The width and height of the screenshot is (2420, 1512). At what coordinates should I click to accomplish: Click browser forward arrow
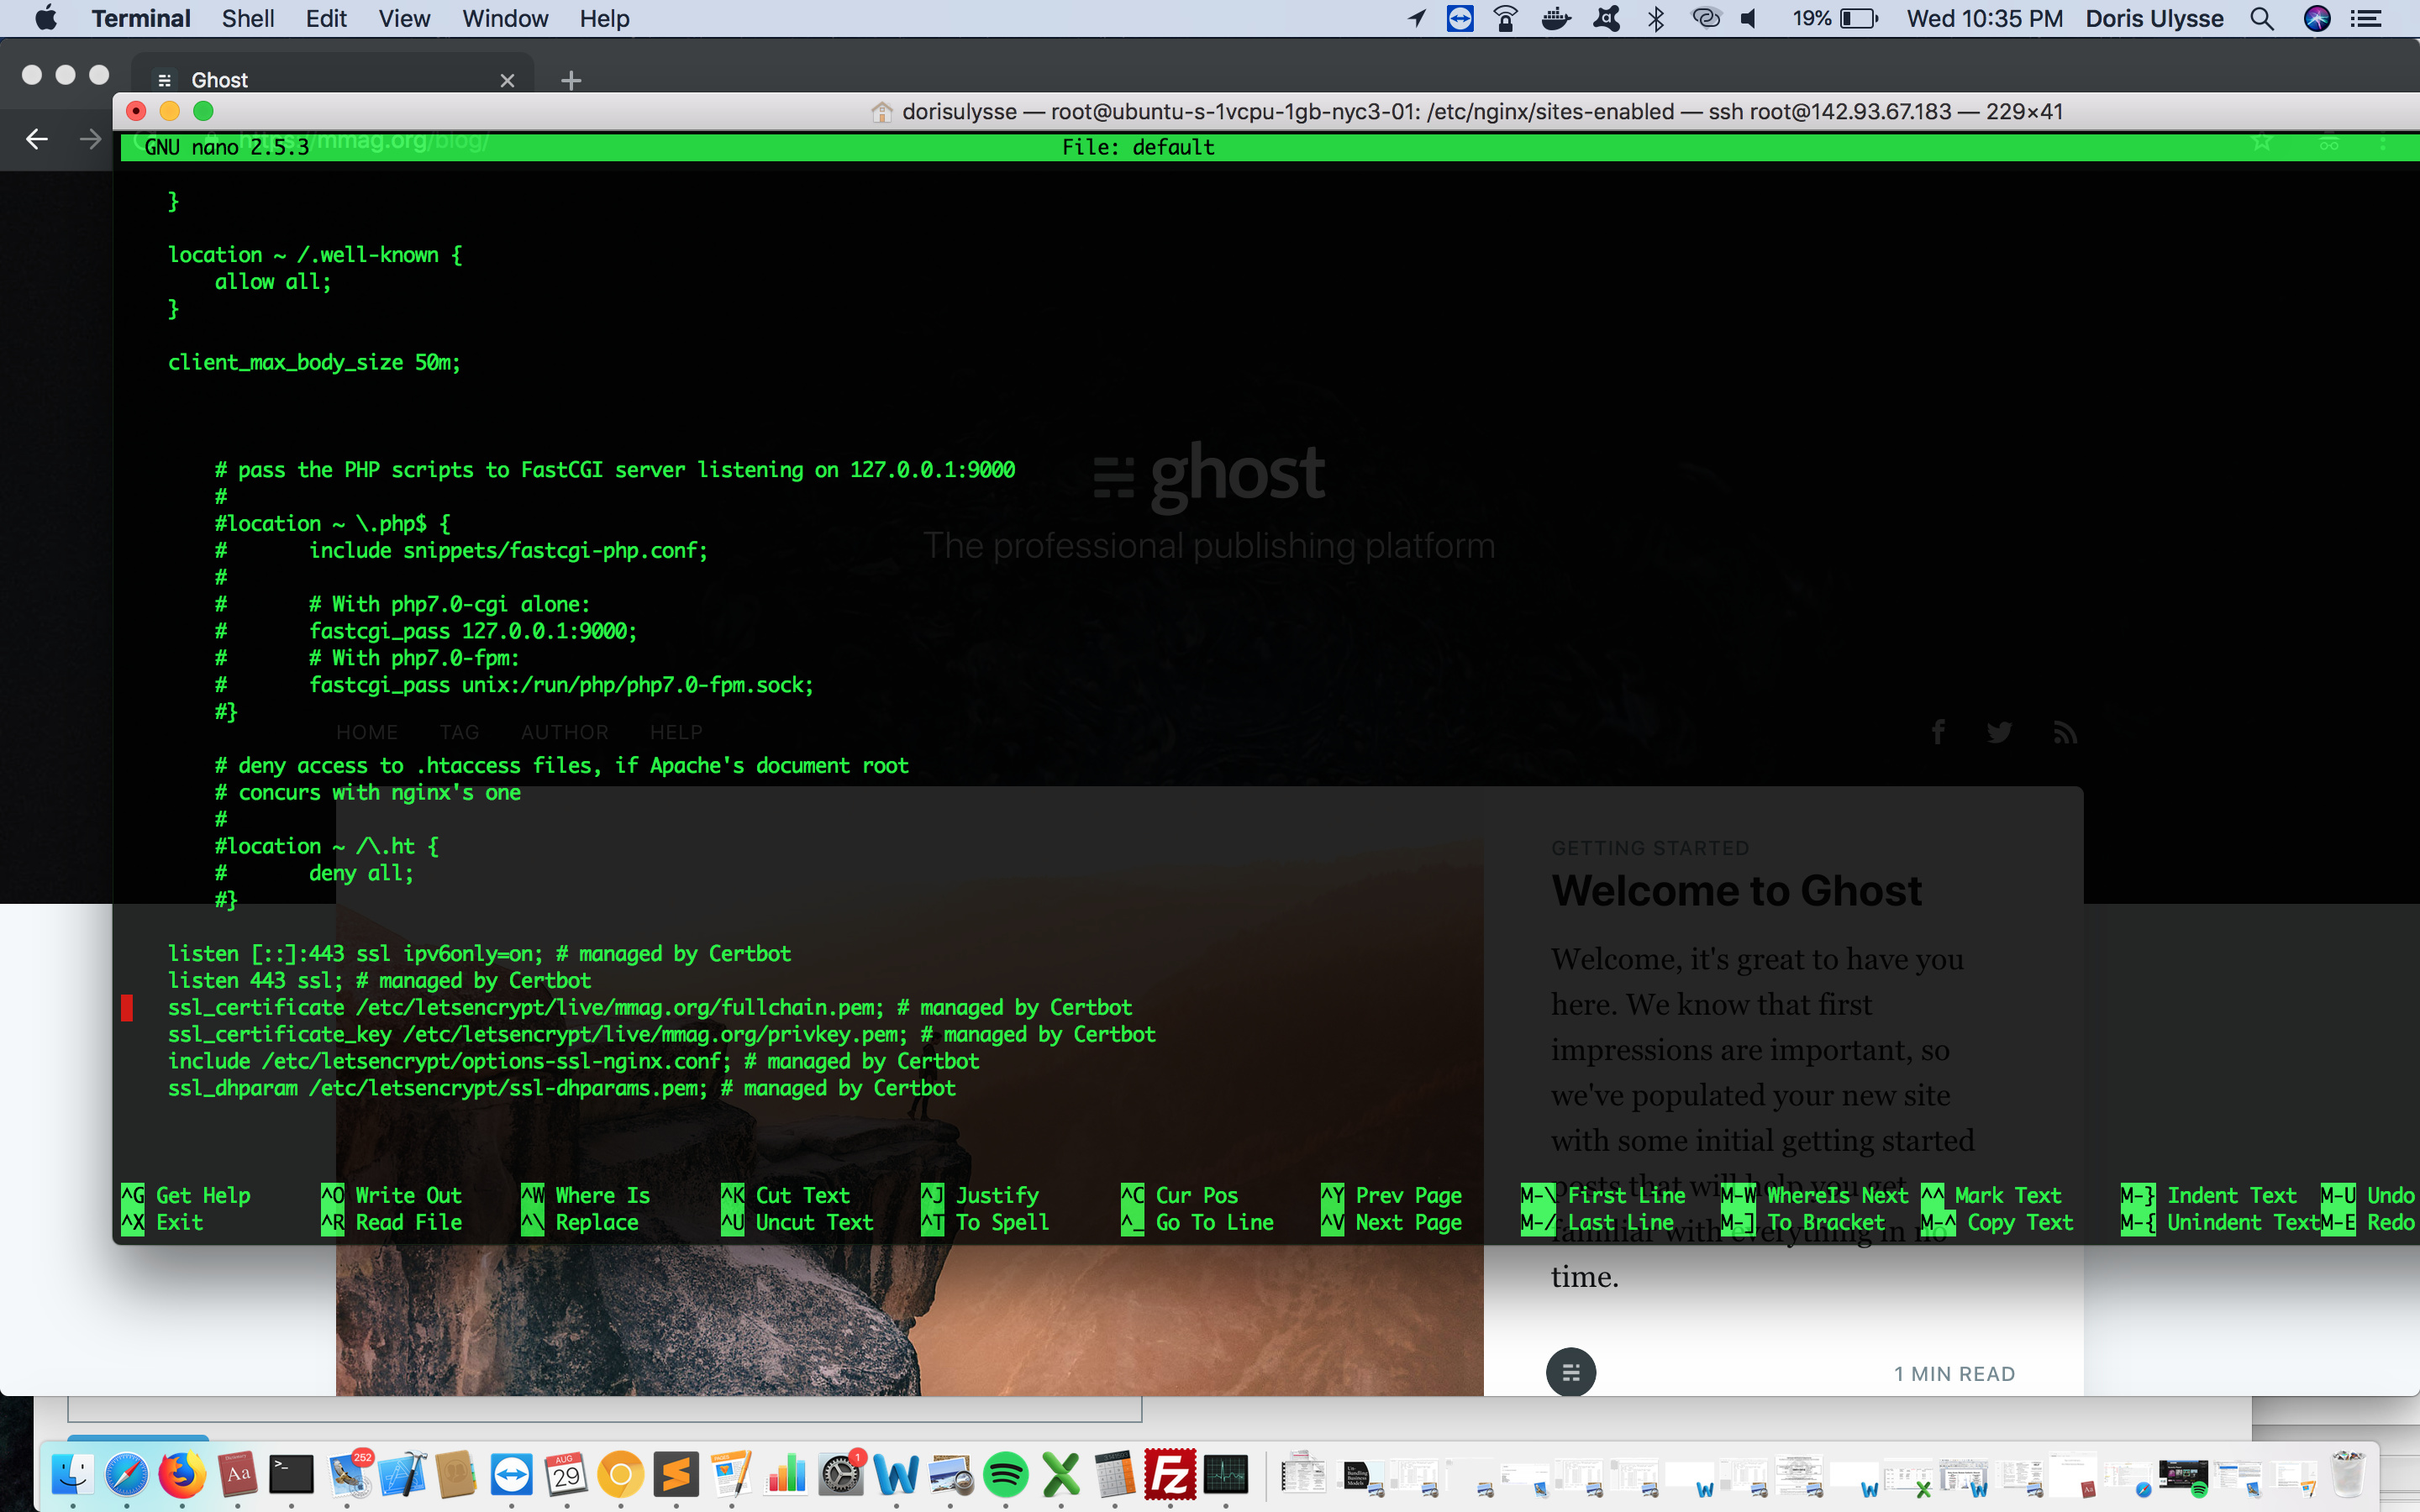[90, 139]
